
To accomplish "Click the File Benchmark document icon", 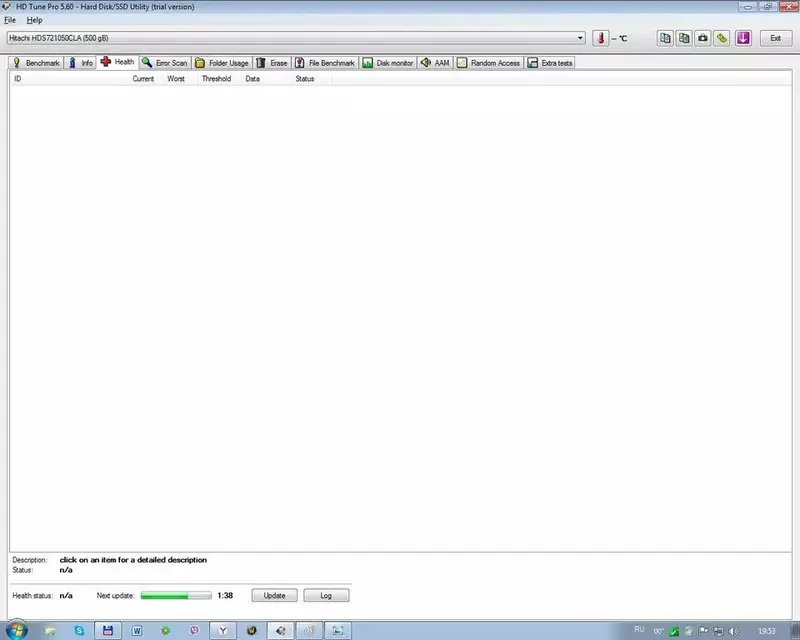I will coord(300,63).
